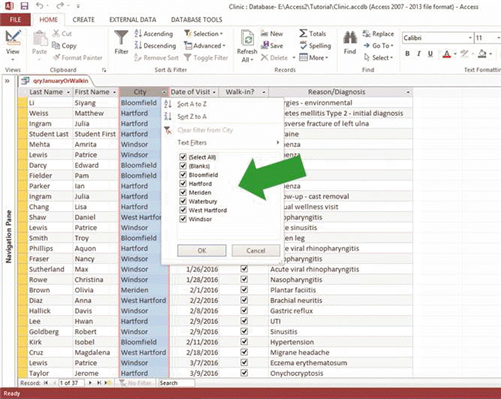The width and height of the screenshot is (501, 399).
Task: Open the font color A dropdown
Action: pyautogui.click(x=455, y=54)
